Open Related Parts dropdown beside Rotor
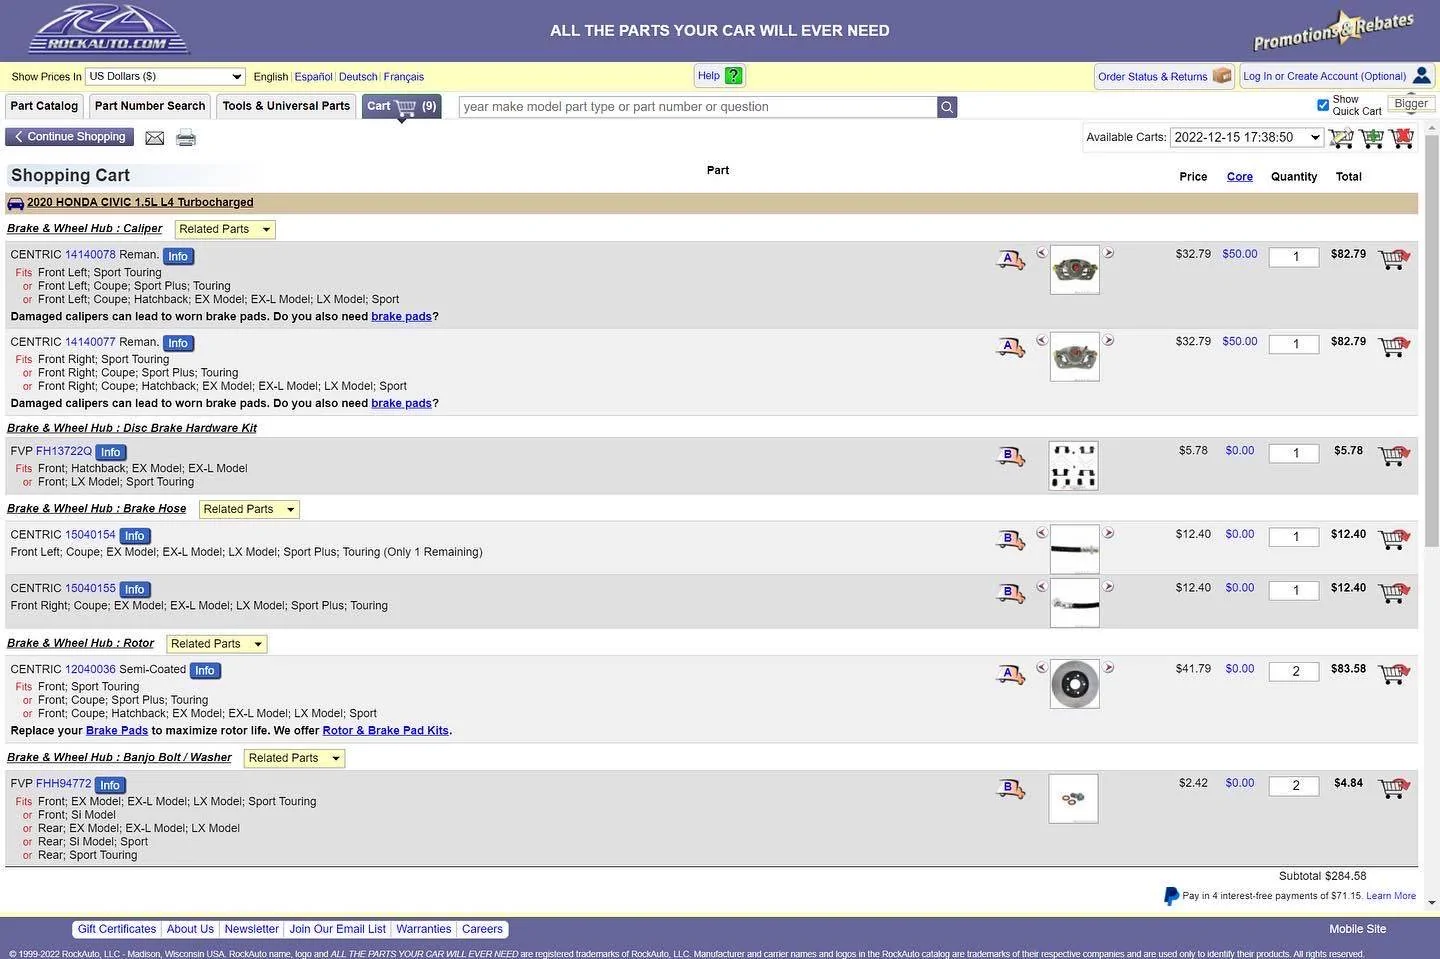The width and height of the screenshot is (1440, 959). (217, 644)
